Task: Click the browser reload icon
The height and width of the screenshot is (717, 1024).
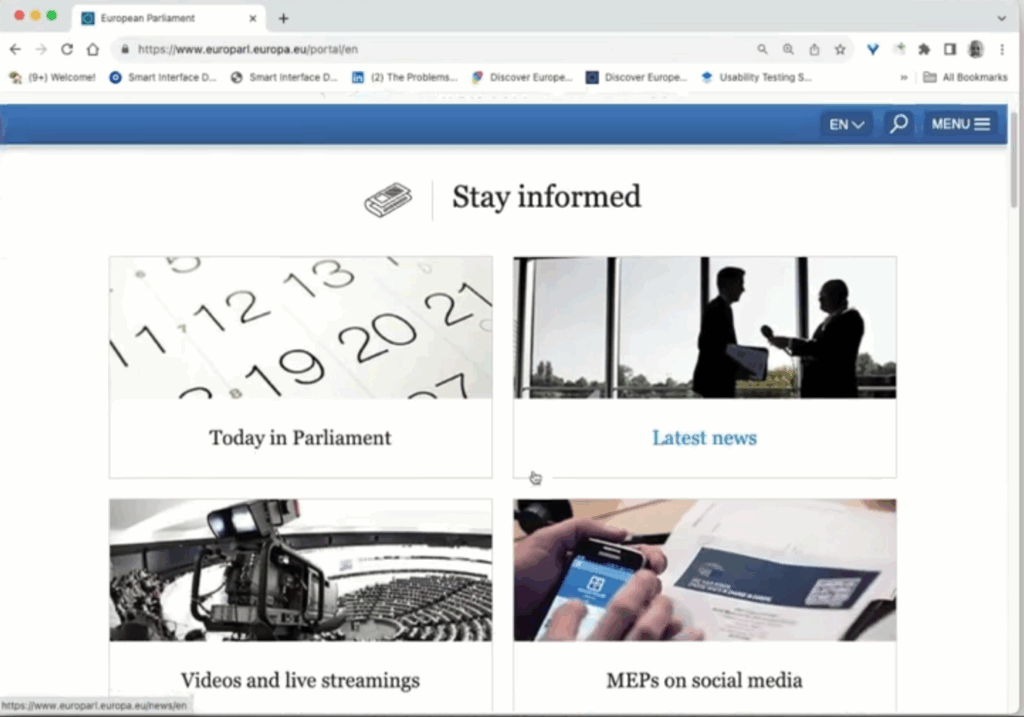Action: click(67, 49)
